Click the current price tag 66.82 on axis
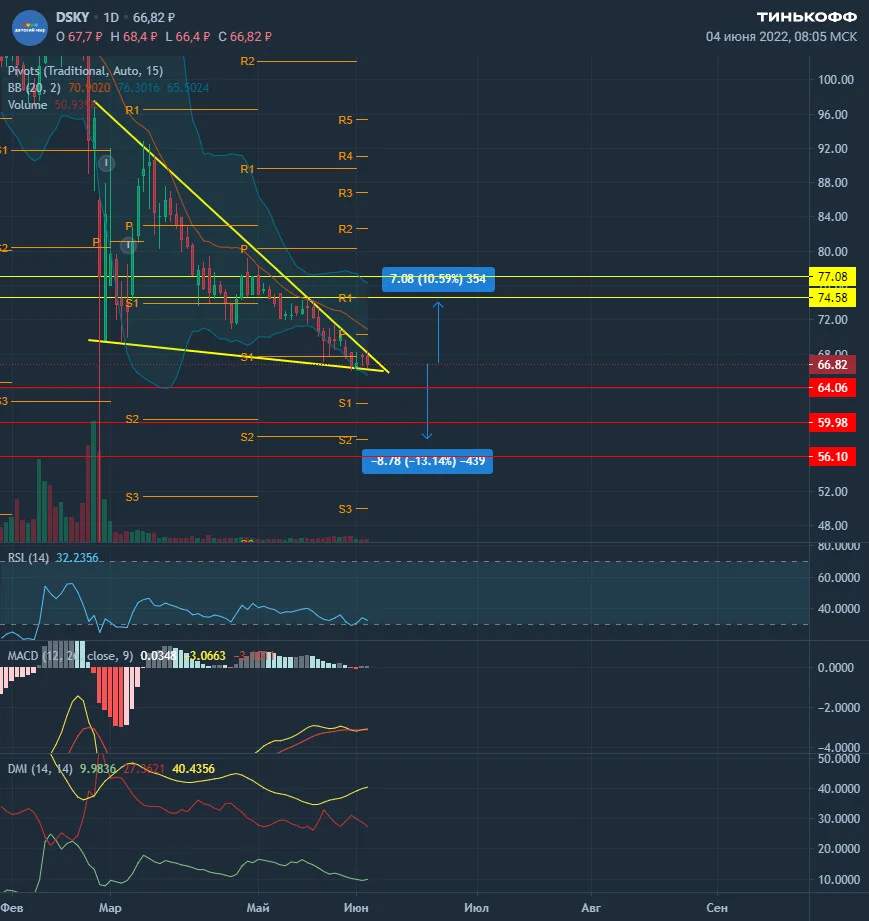The width and height of the screenshot is (869, 921). (833, 365)
